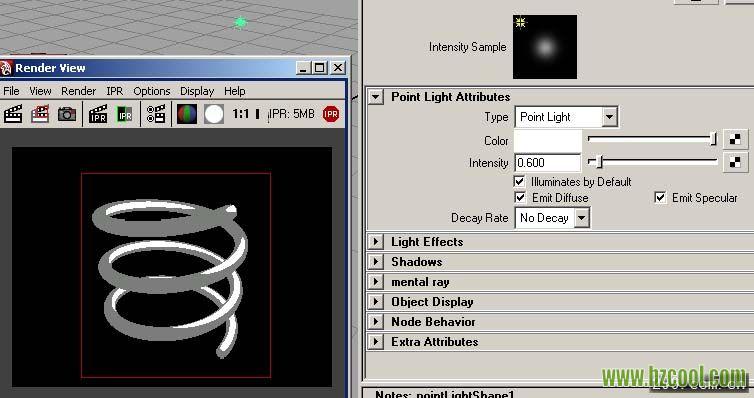Display RGB channels sphere icon
Image resolution: width=754 pixels, height=398 pixels.
click(187, 114)
